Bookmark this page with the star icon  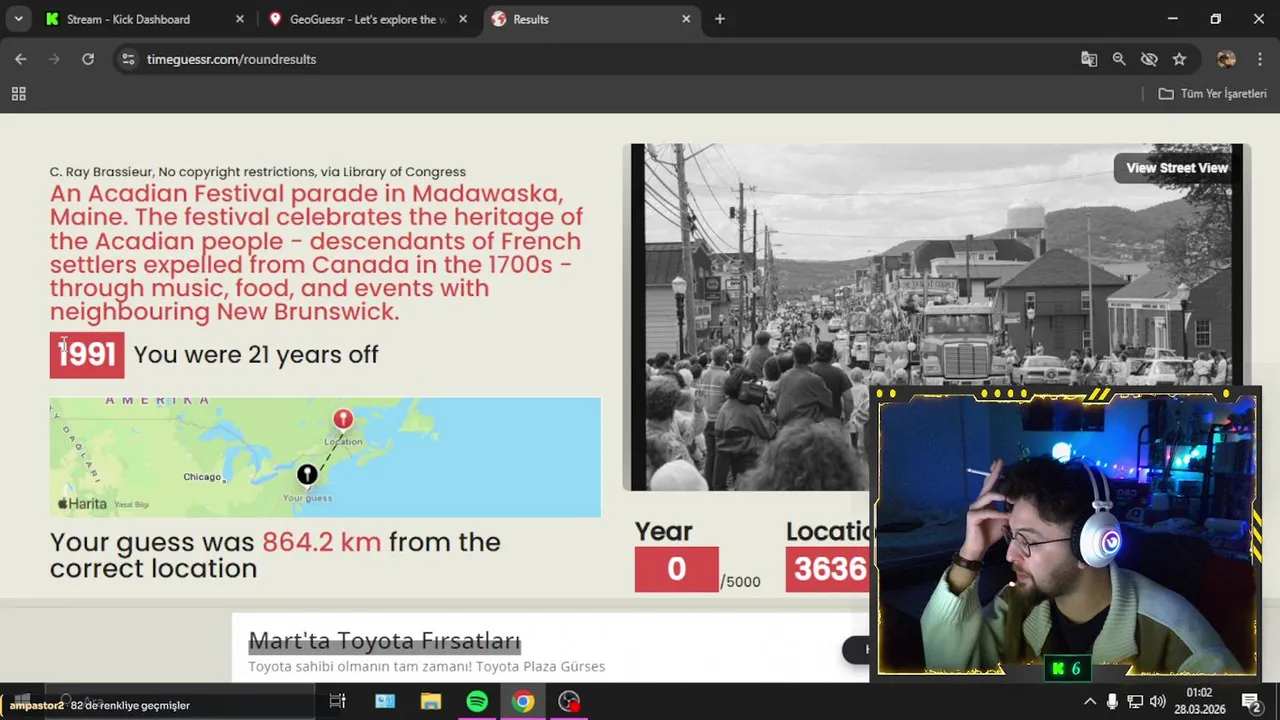pos(1179,59)
